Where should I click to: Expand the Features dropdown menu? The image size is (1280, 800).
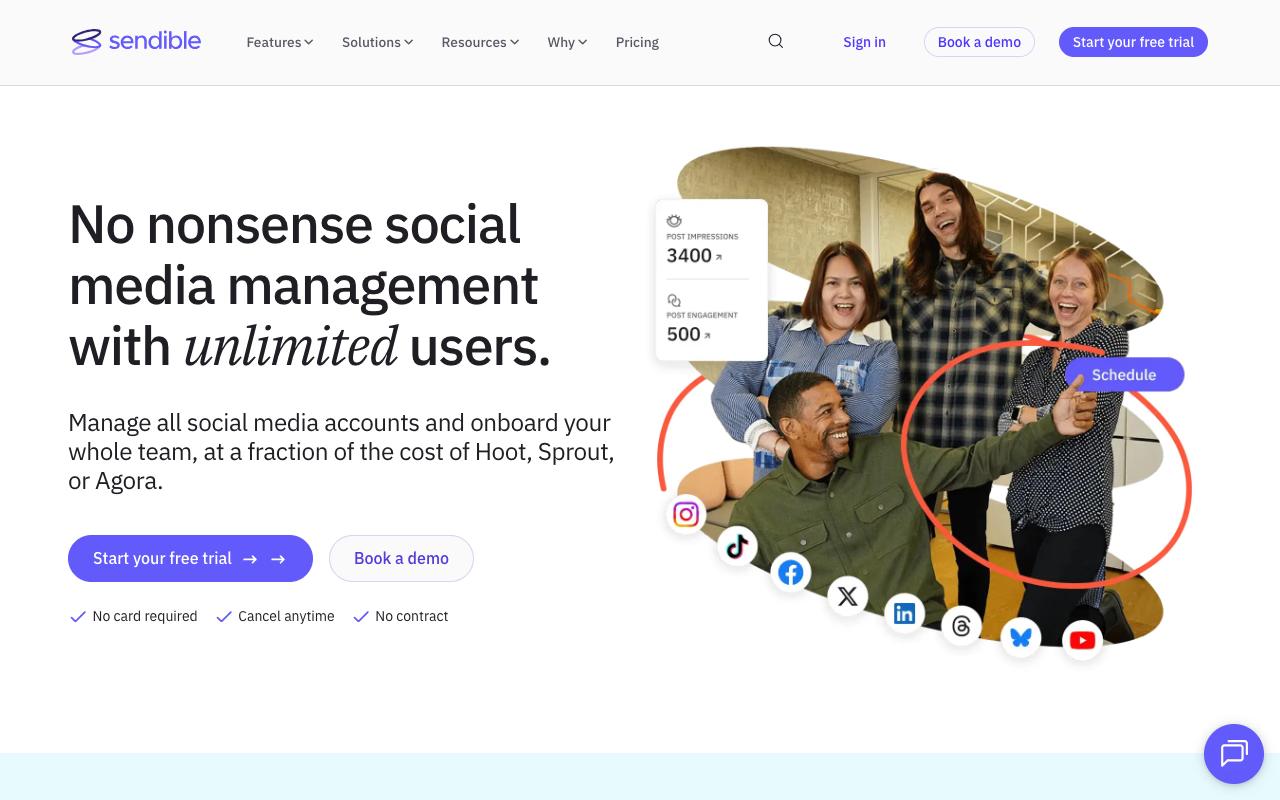point(280,42)
